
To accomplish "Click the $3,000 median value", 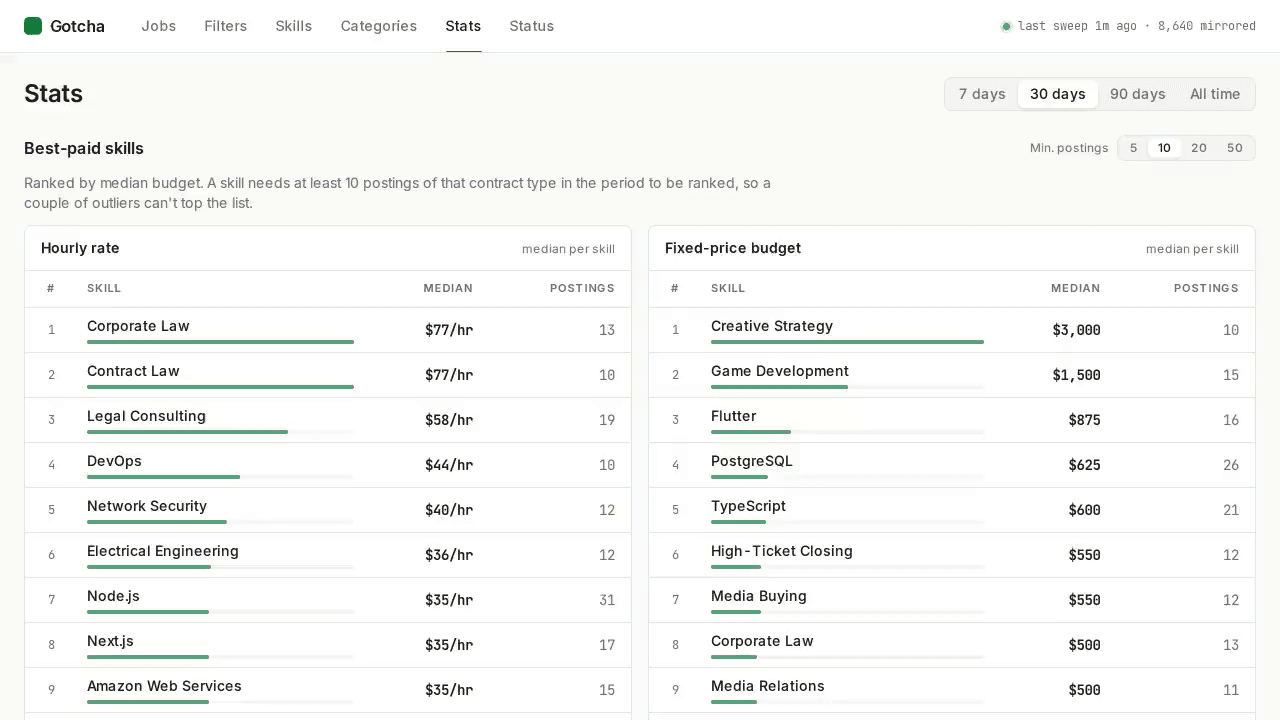I will (x=1076, y=330).
